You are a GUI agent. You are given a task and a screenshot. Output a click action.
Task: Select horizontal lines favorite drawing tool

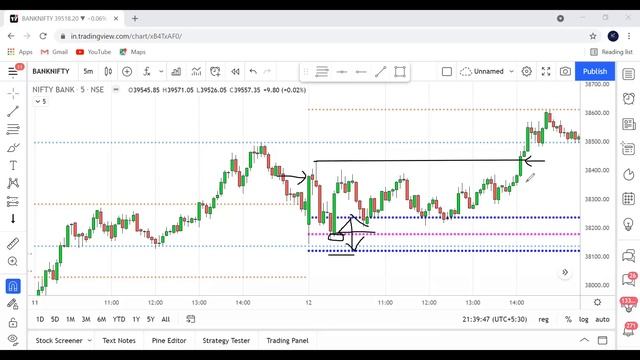point(322,72)
